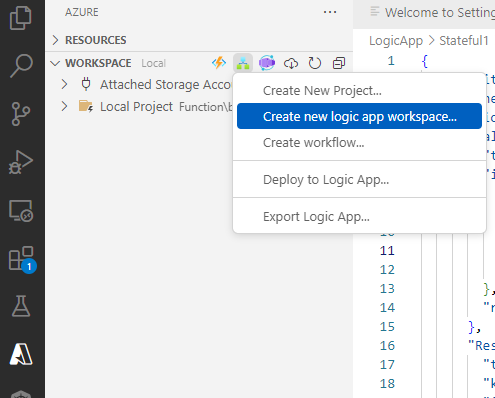The width and height of the screenshot is (495, 398).
Task: Expand Attached Storage Accounts node
Action: (64, 84)
